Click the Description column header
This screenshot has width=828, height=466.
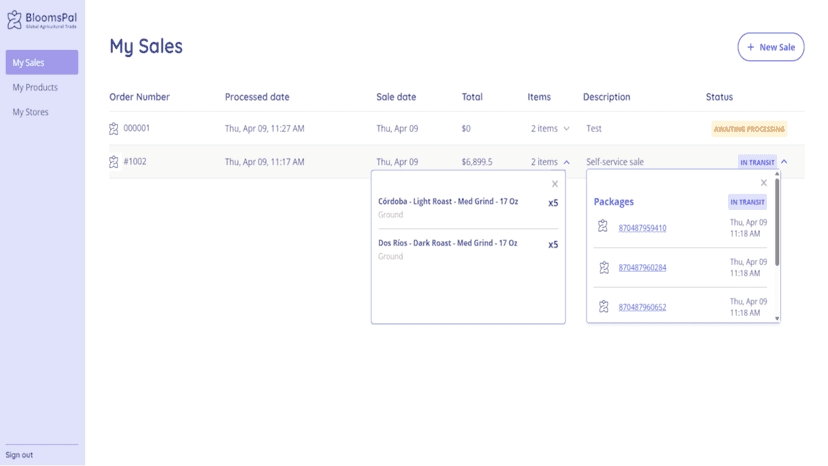click(x=606, y=97)
